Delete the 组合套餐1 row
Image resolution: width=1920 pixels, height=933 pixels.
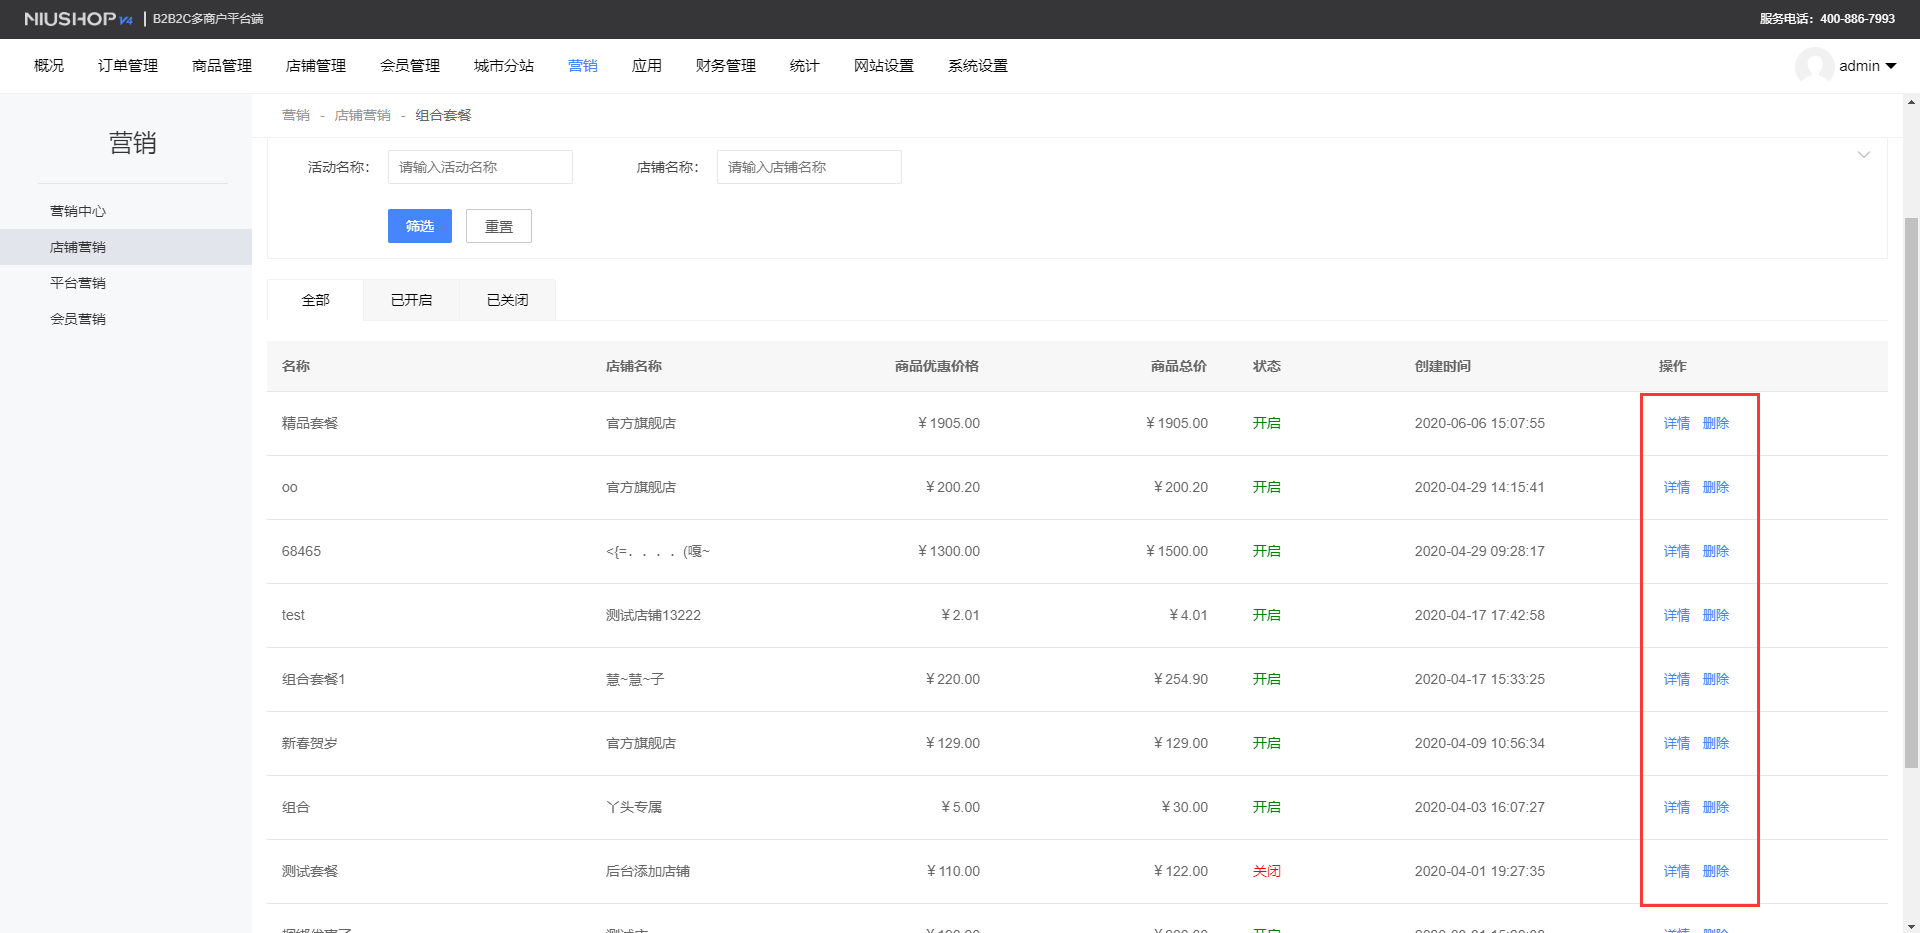point(1716,680)
